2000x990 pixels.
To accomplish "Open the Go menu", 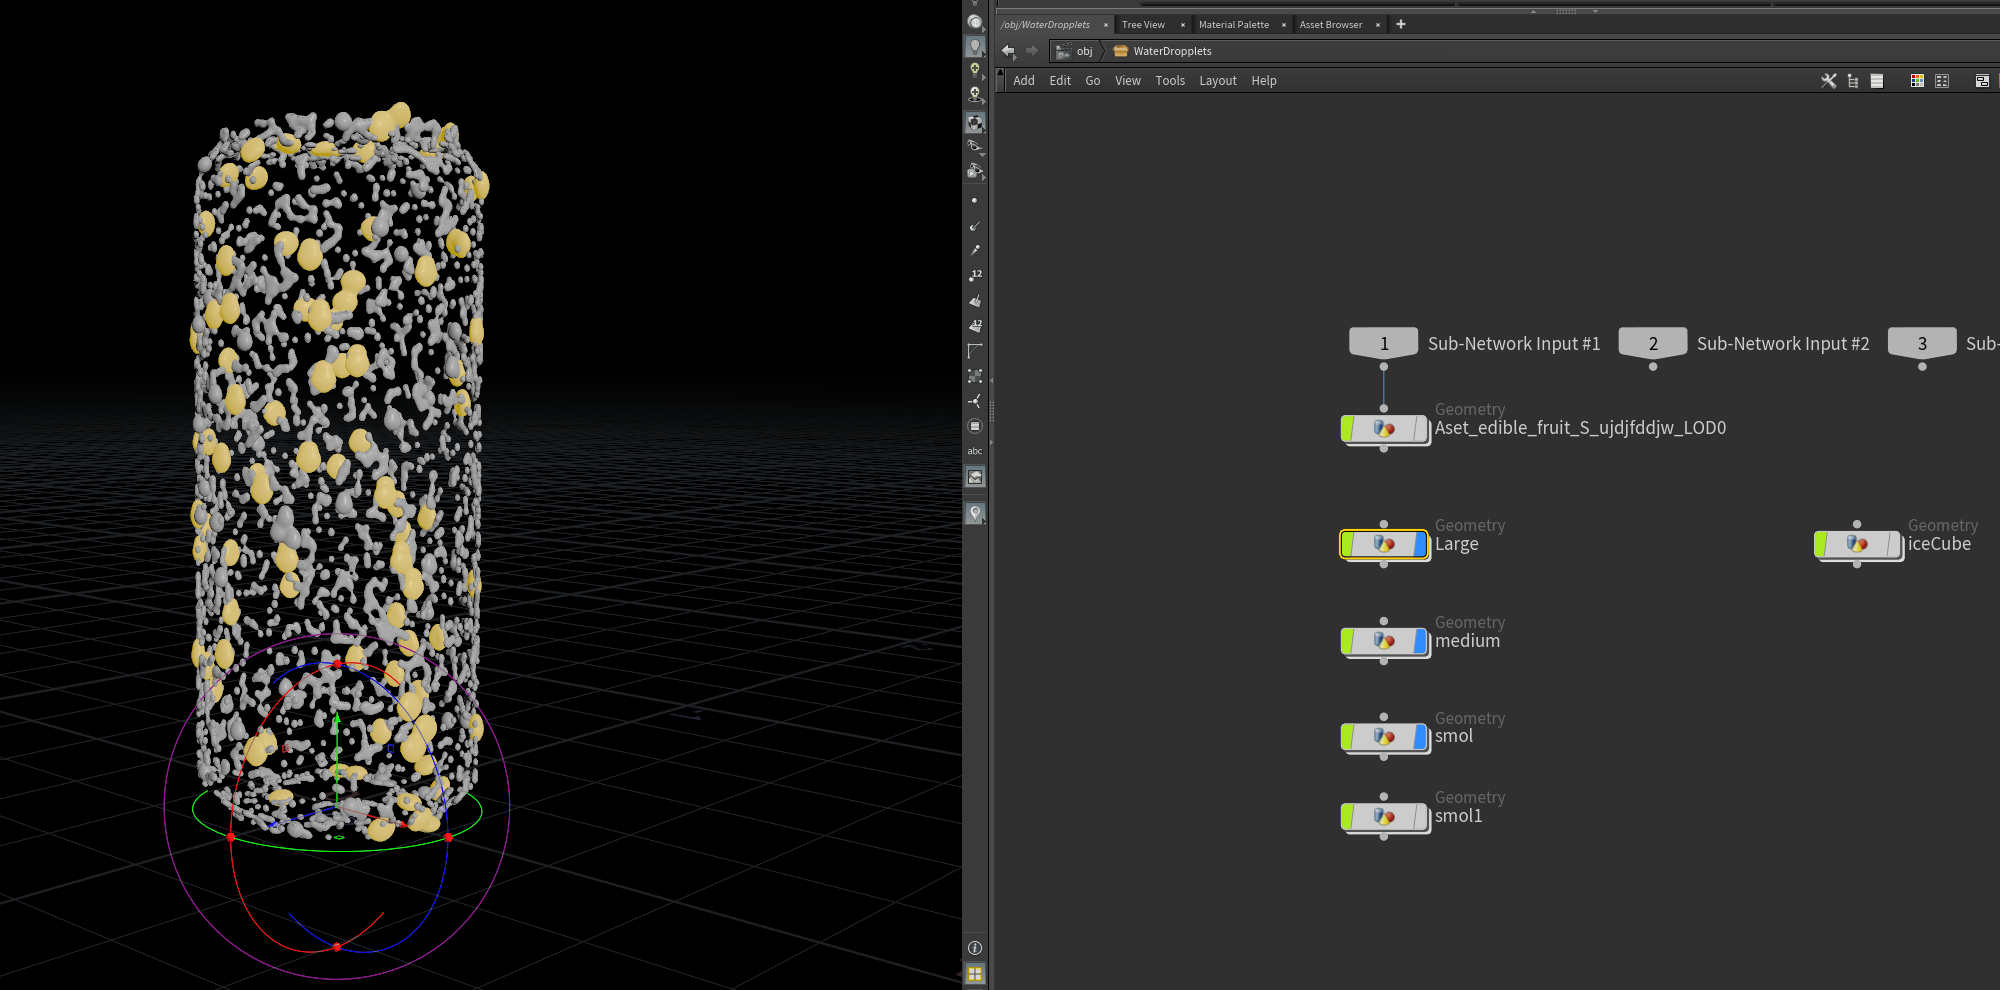I will pyautogui.click(x=1093, y=81).
